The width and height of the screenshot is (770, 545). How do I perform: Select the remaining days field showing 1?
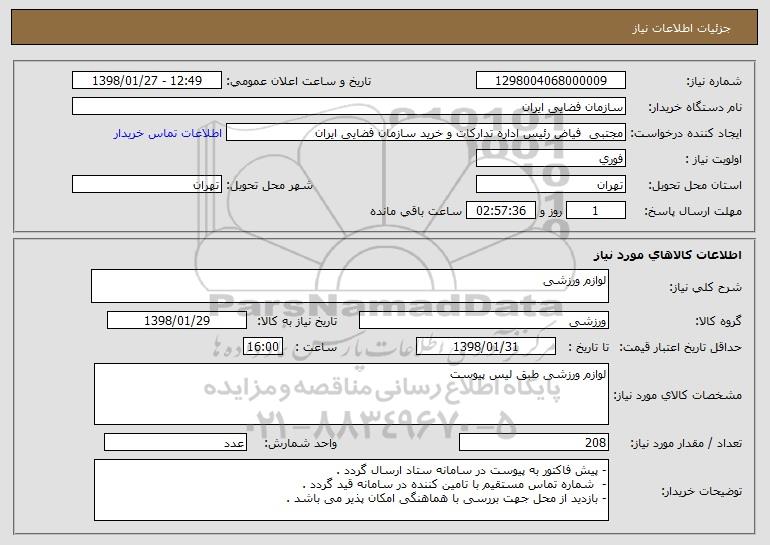[x=596, y=211]
